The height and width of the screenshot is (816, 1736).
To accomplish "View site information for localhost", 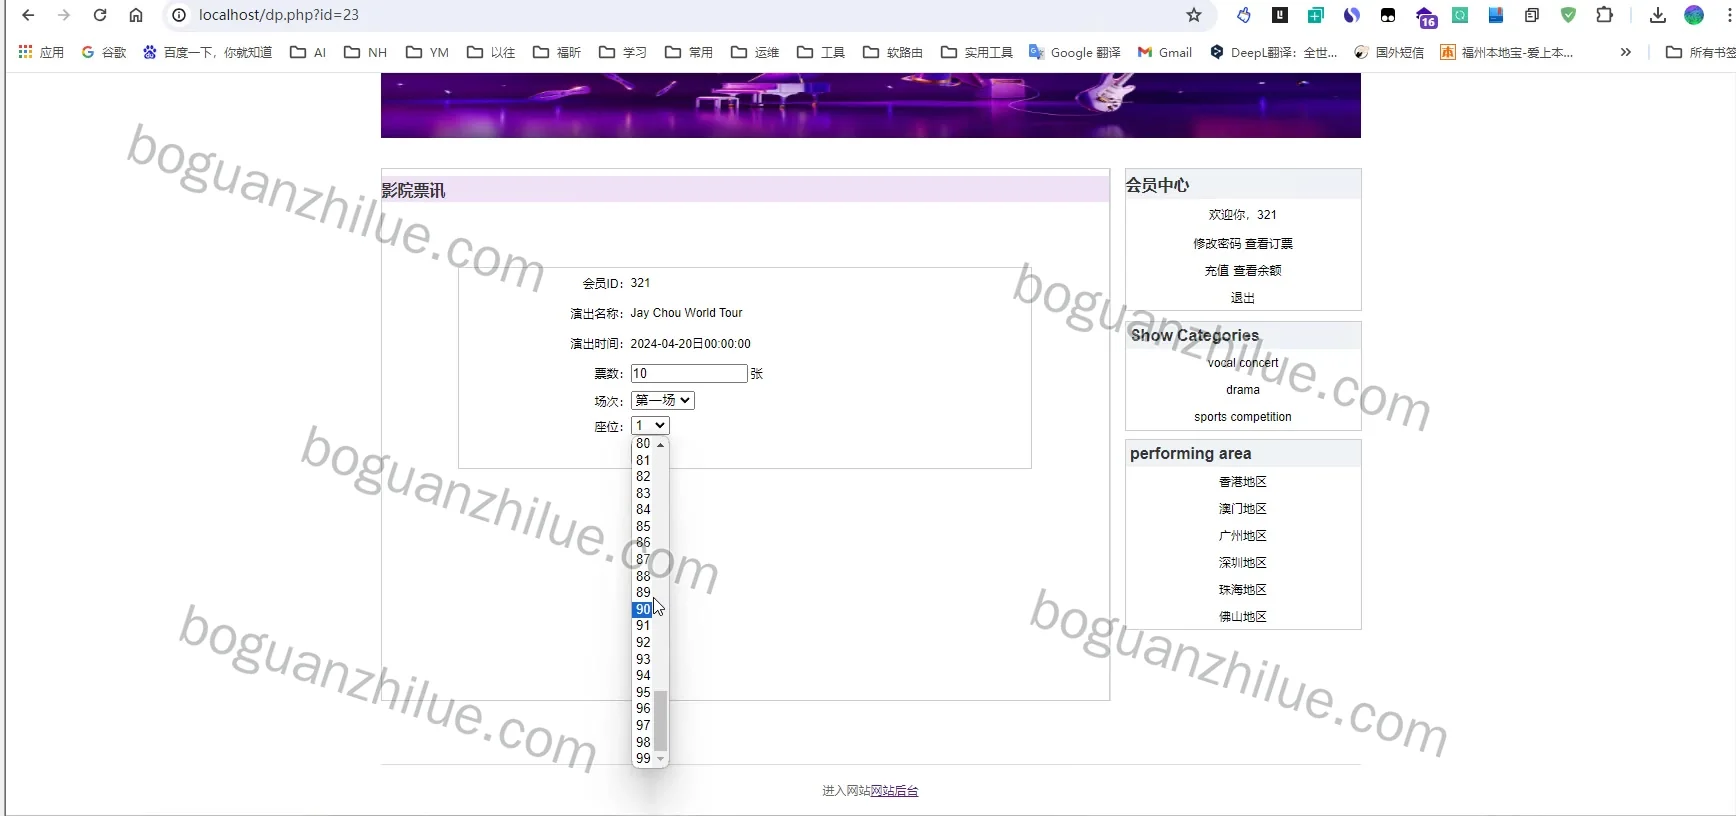I will (x=179, y=15).
